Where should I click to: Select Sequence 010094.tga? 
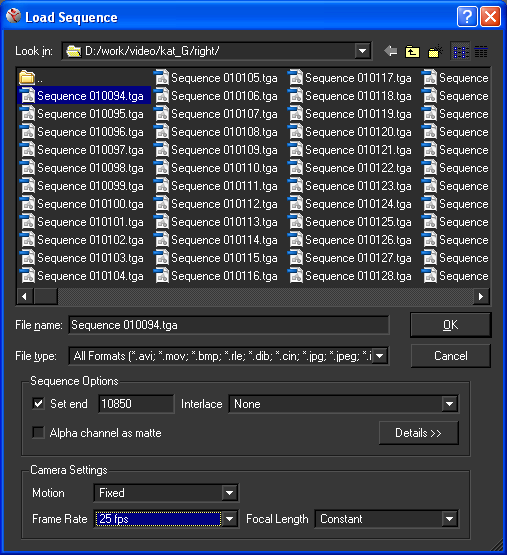pos(84,96)
